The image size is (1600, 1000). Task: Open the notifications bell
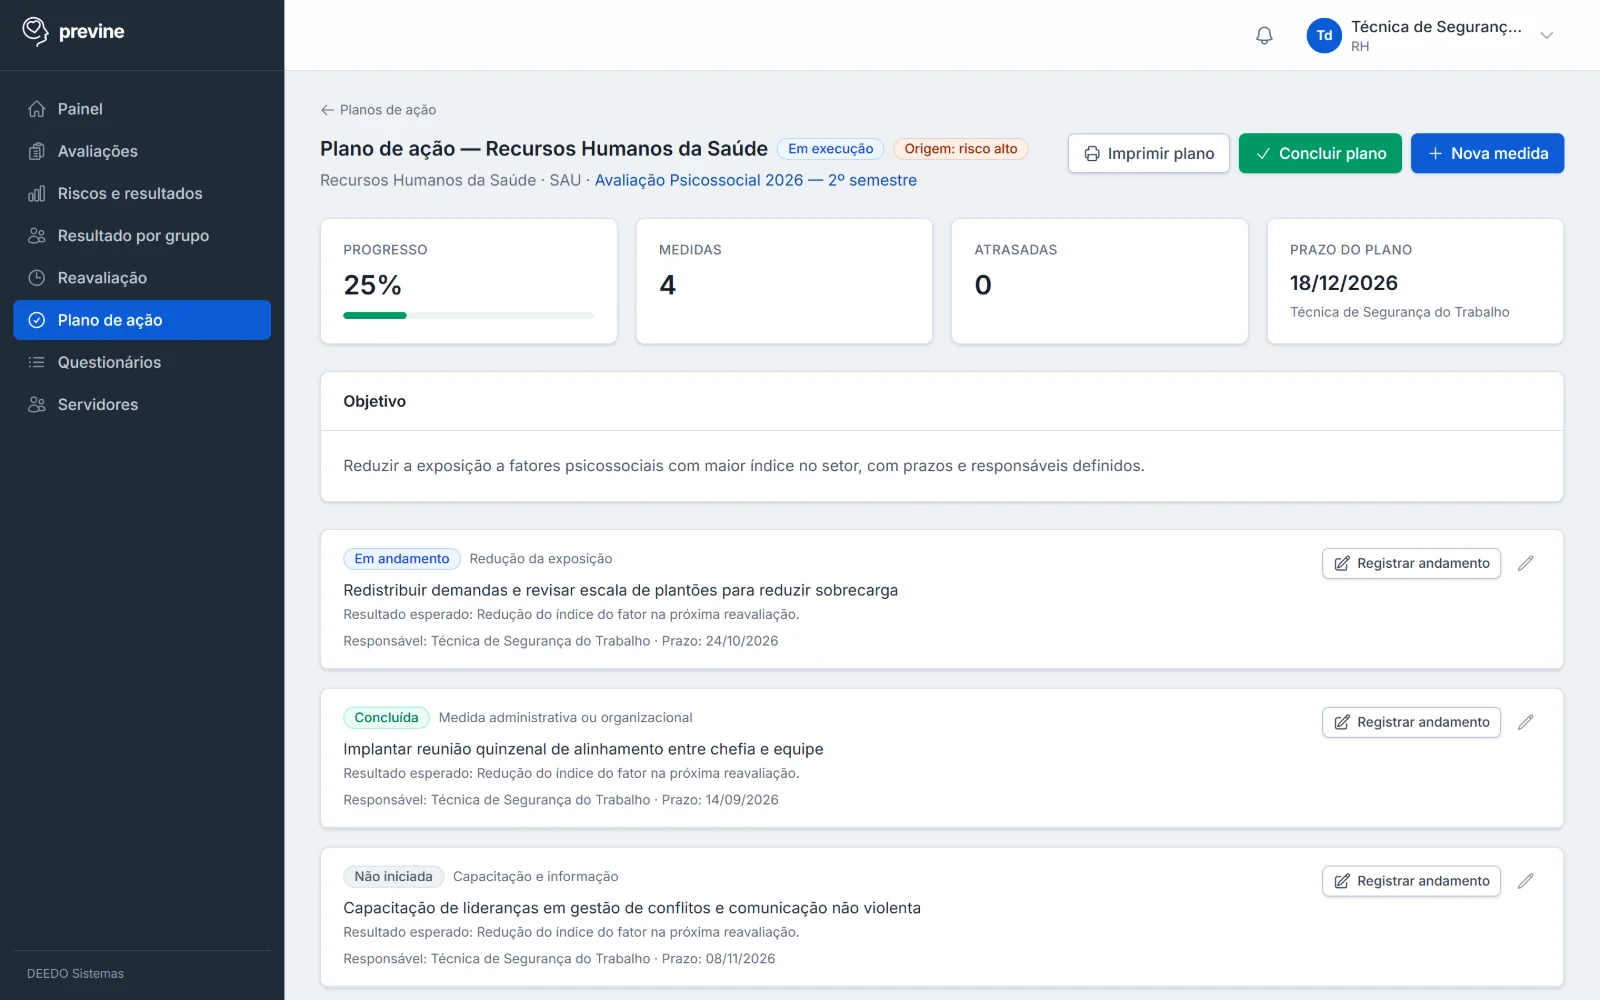[x=1264, y=35]
